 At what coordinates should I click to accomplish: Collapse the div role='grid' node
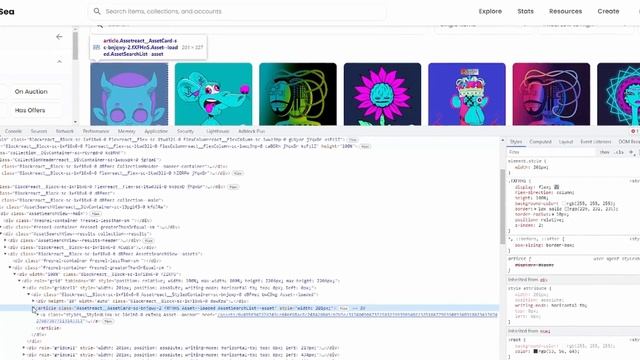coord(19,281)
